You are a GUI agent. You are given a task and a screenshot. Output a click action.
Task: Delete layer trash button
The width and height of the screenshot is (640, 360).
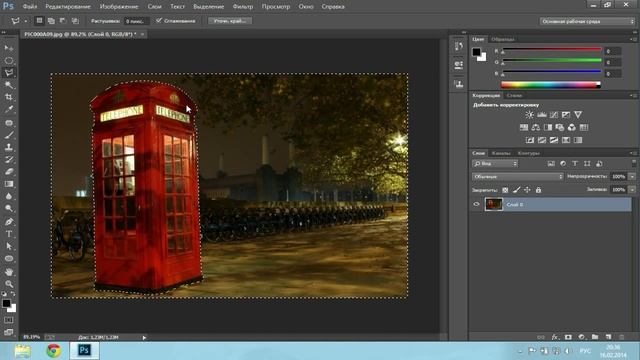(x=622, y=337)
